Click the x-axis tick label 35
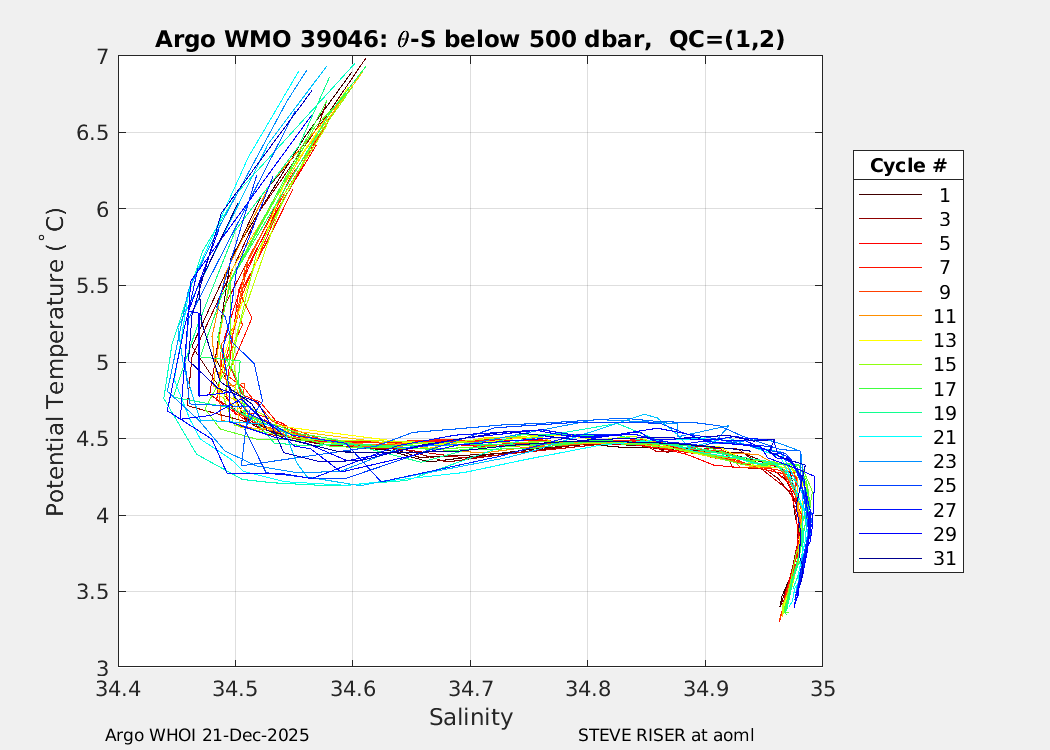The width and height of the screenshot is (1050, 750). (822, 689)
